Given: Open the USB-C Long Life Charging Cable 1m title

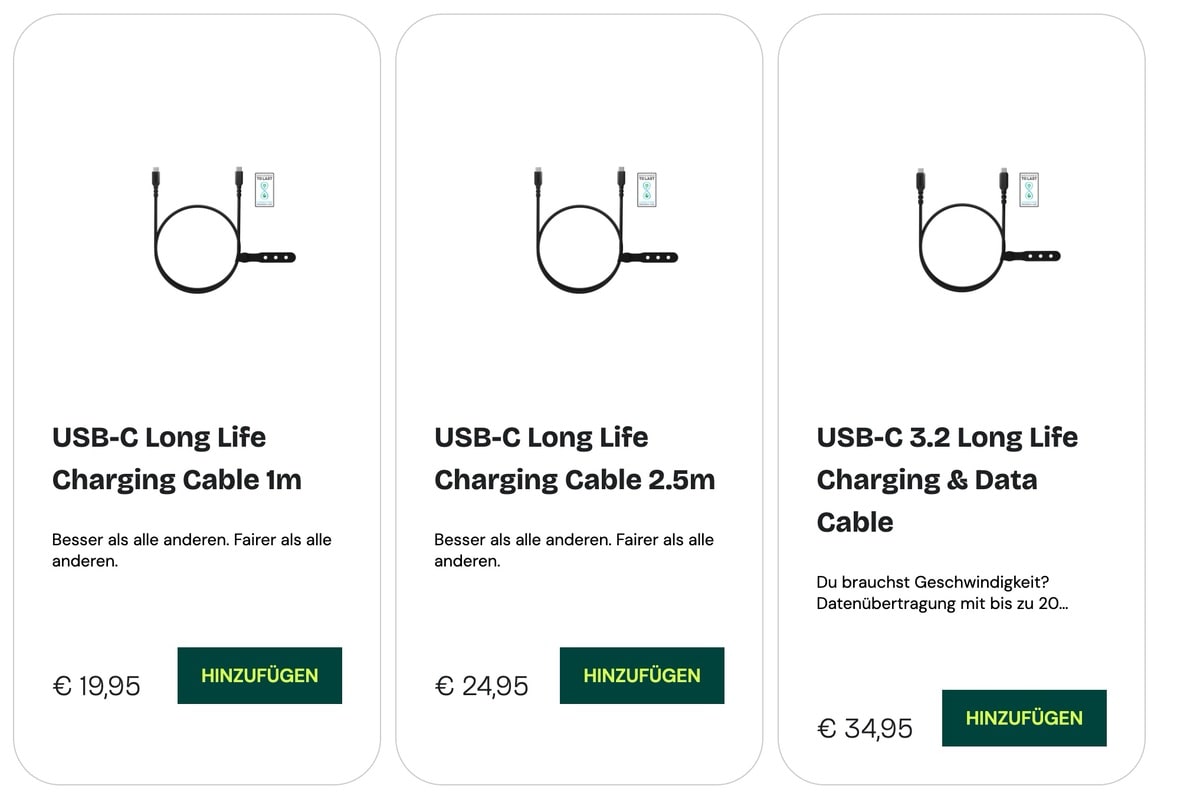Looking at the screenshot, I should (x=176, y=458).
